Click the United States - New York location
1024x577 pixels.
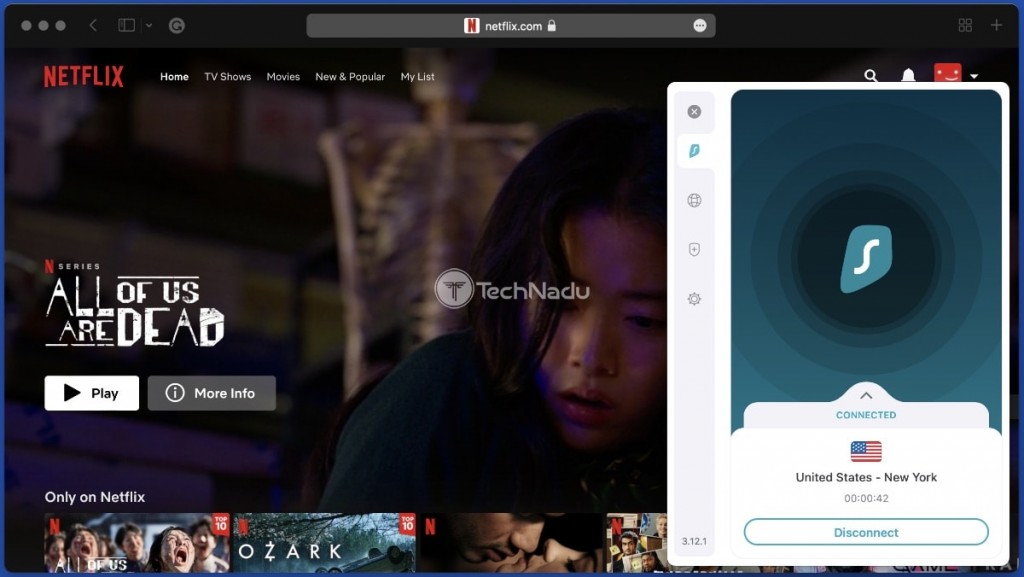(866, 477)
